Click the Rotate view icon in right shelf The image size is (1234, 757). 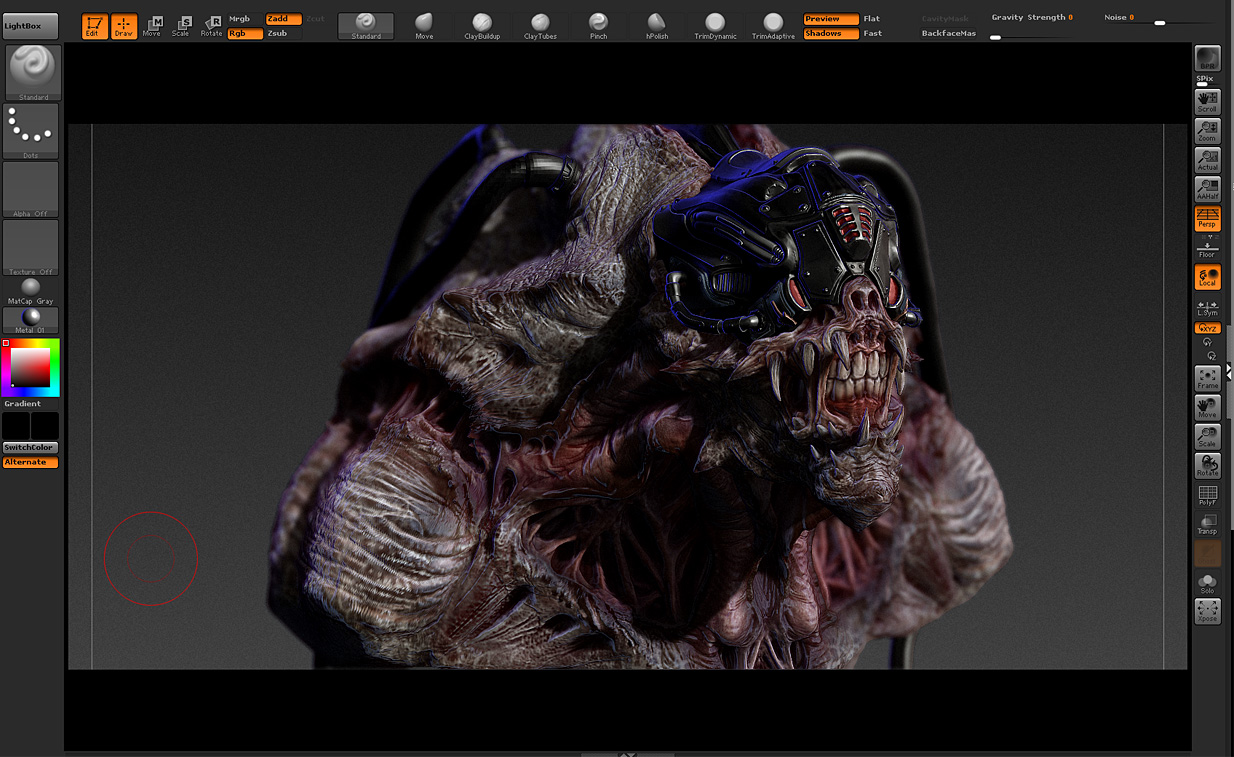pos(1208,466)
